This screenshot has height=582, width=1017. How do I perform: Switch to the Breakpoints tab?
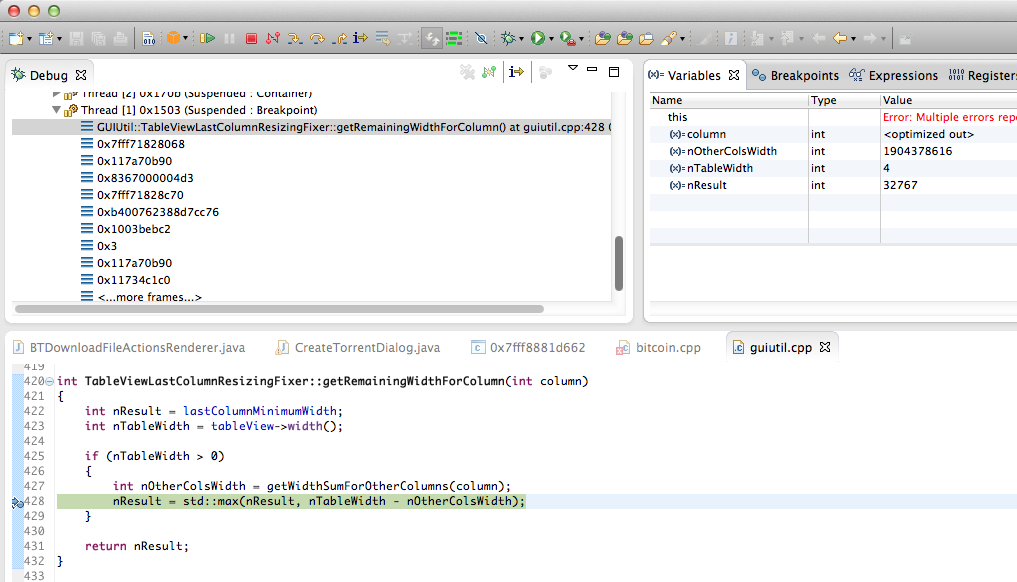(795, 75)
